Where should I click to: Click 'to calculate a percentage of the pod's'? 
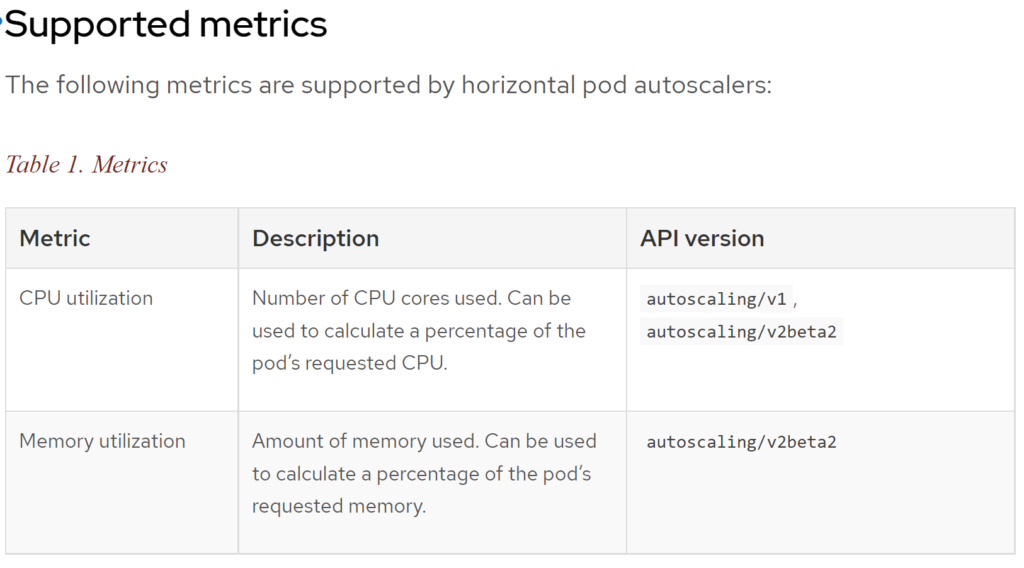pos(421,473)
